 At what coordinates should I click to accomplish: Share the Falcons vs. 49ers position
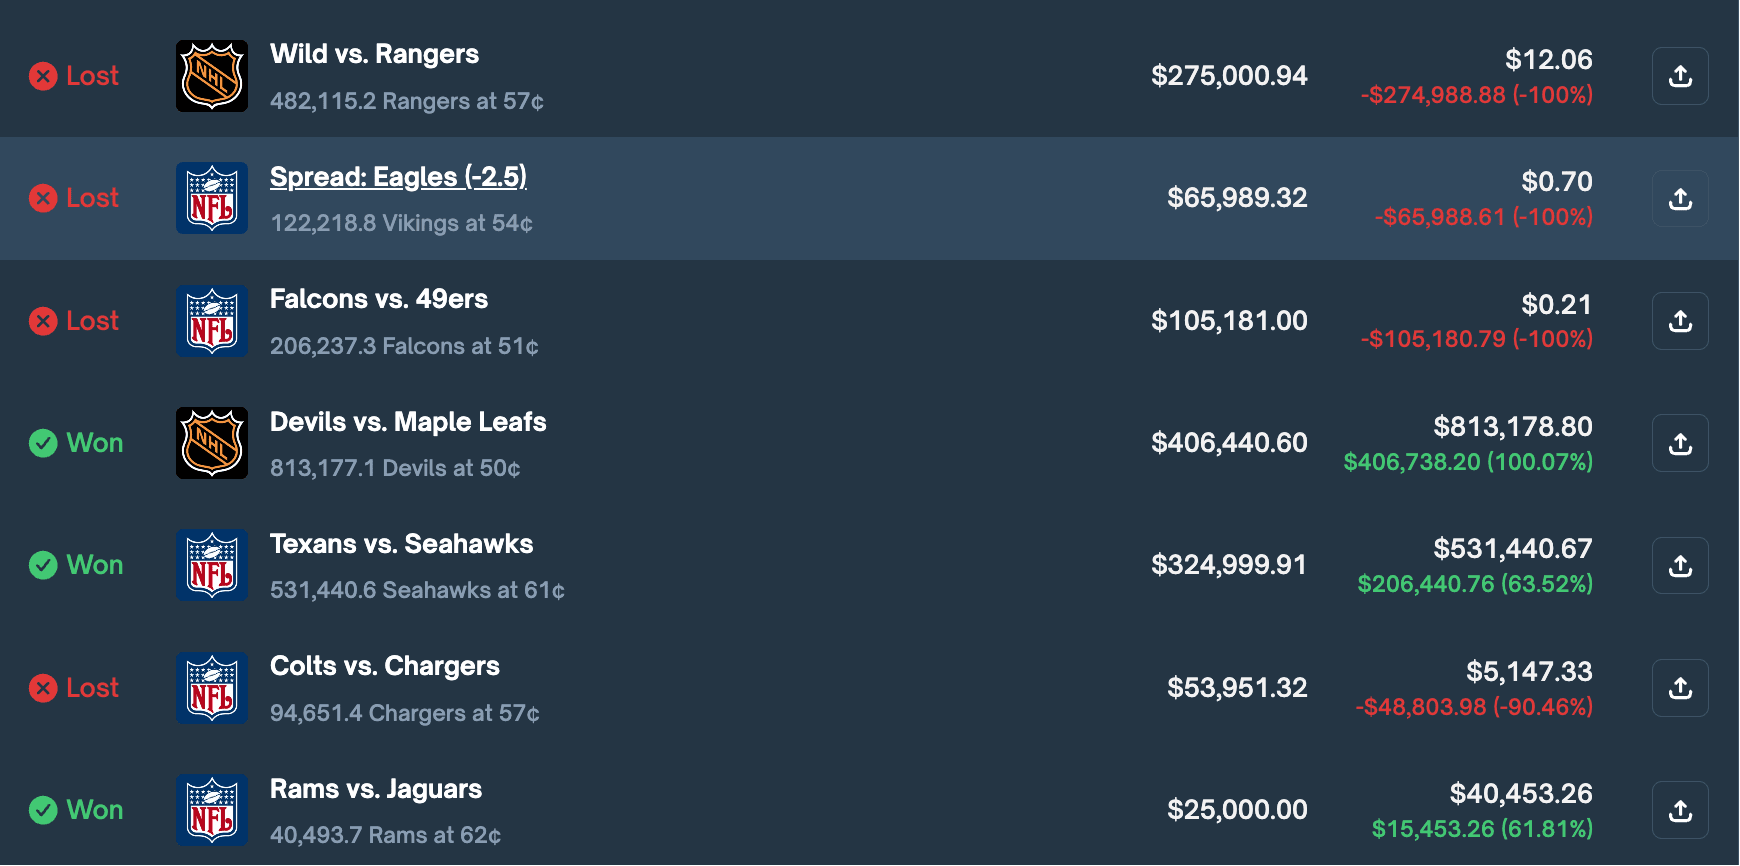(x=1680, y=321)
